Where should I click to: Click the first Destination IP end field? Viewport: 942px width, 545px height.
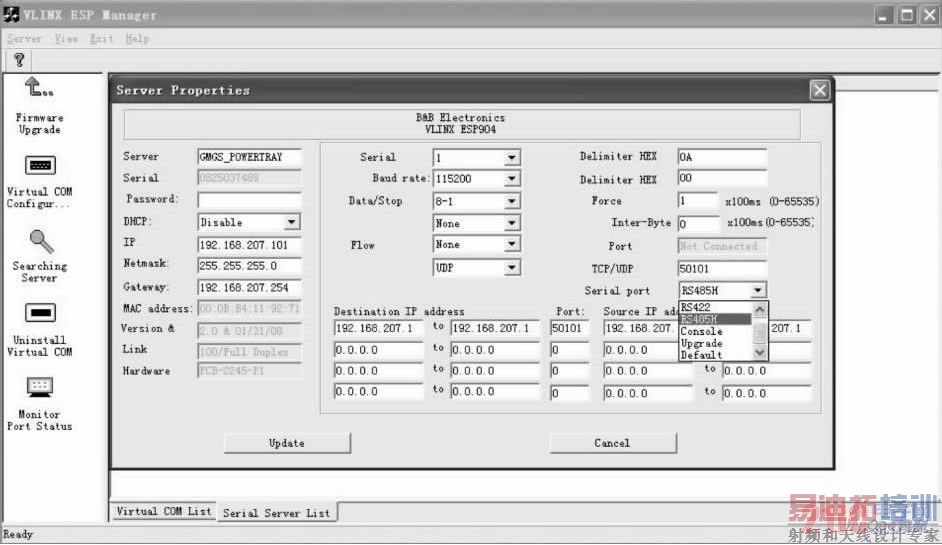tap(495, 328)
